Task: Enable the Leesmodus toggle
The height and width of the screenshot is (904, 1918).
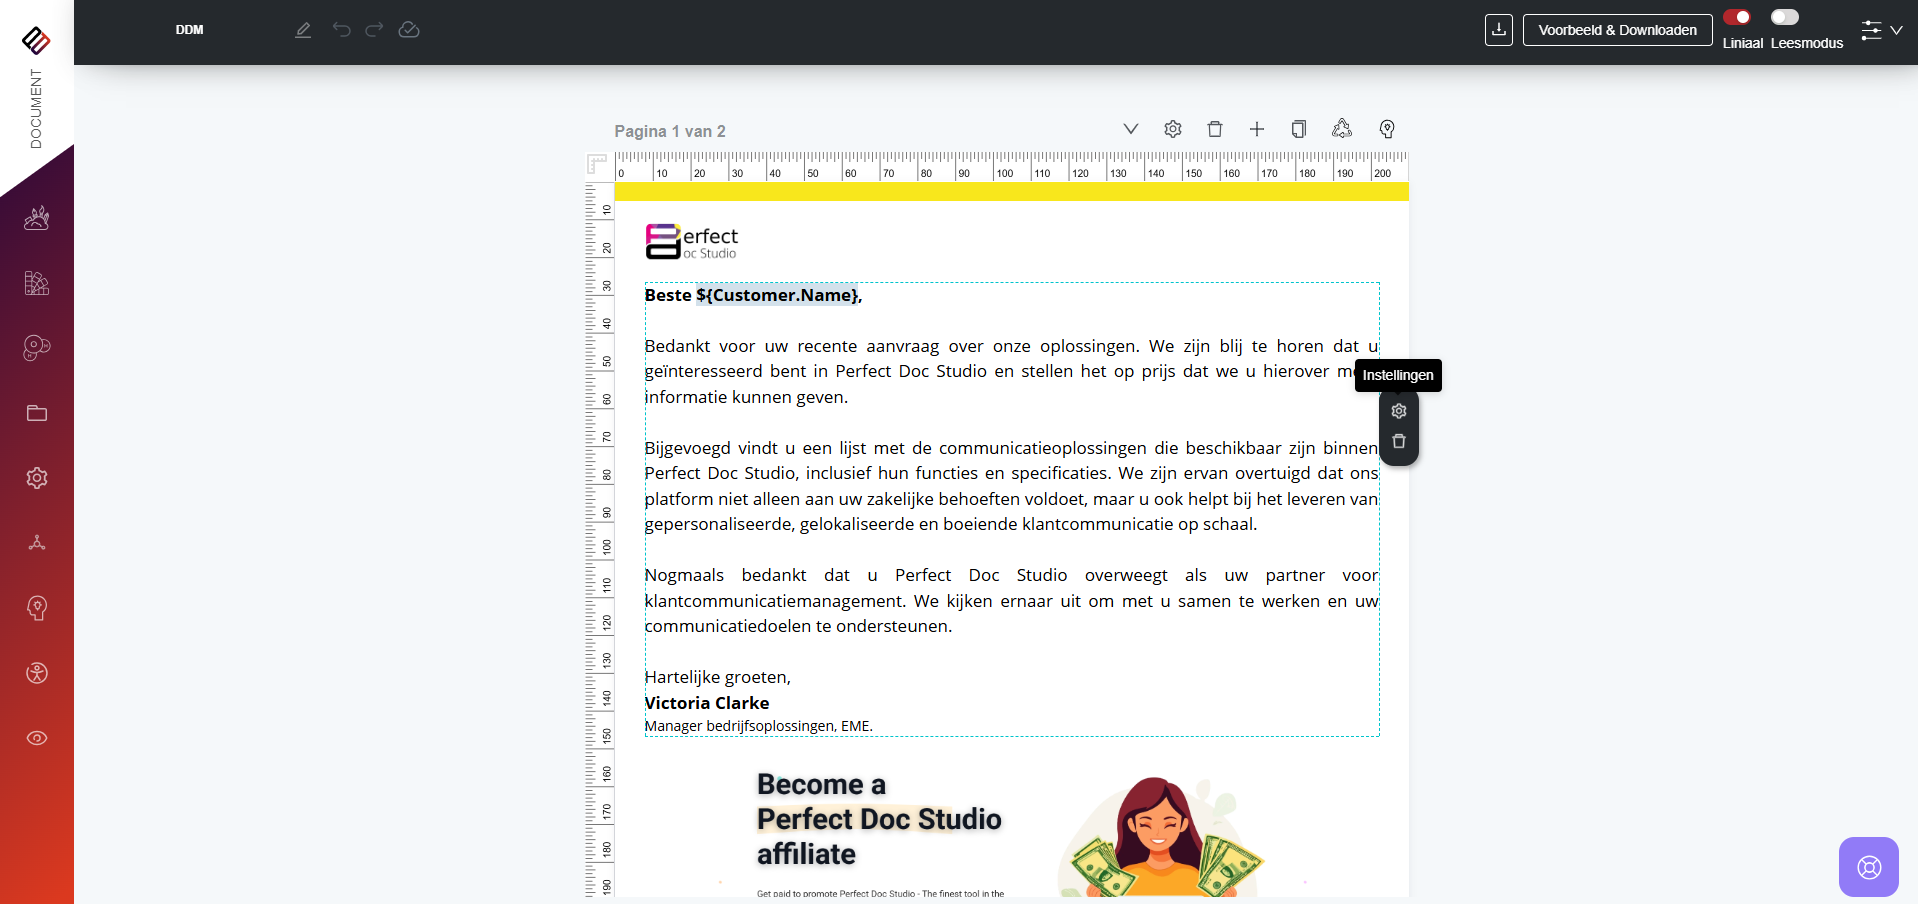Action: (1785, 17)
